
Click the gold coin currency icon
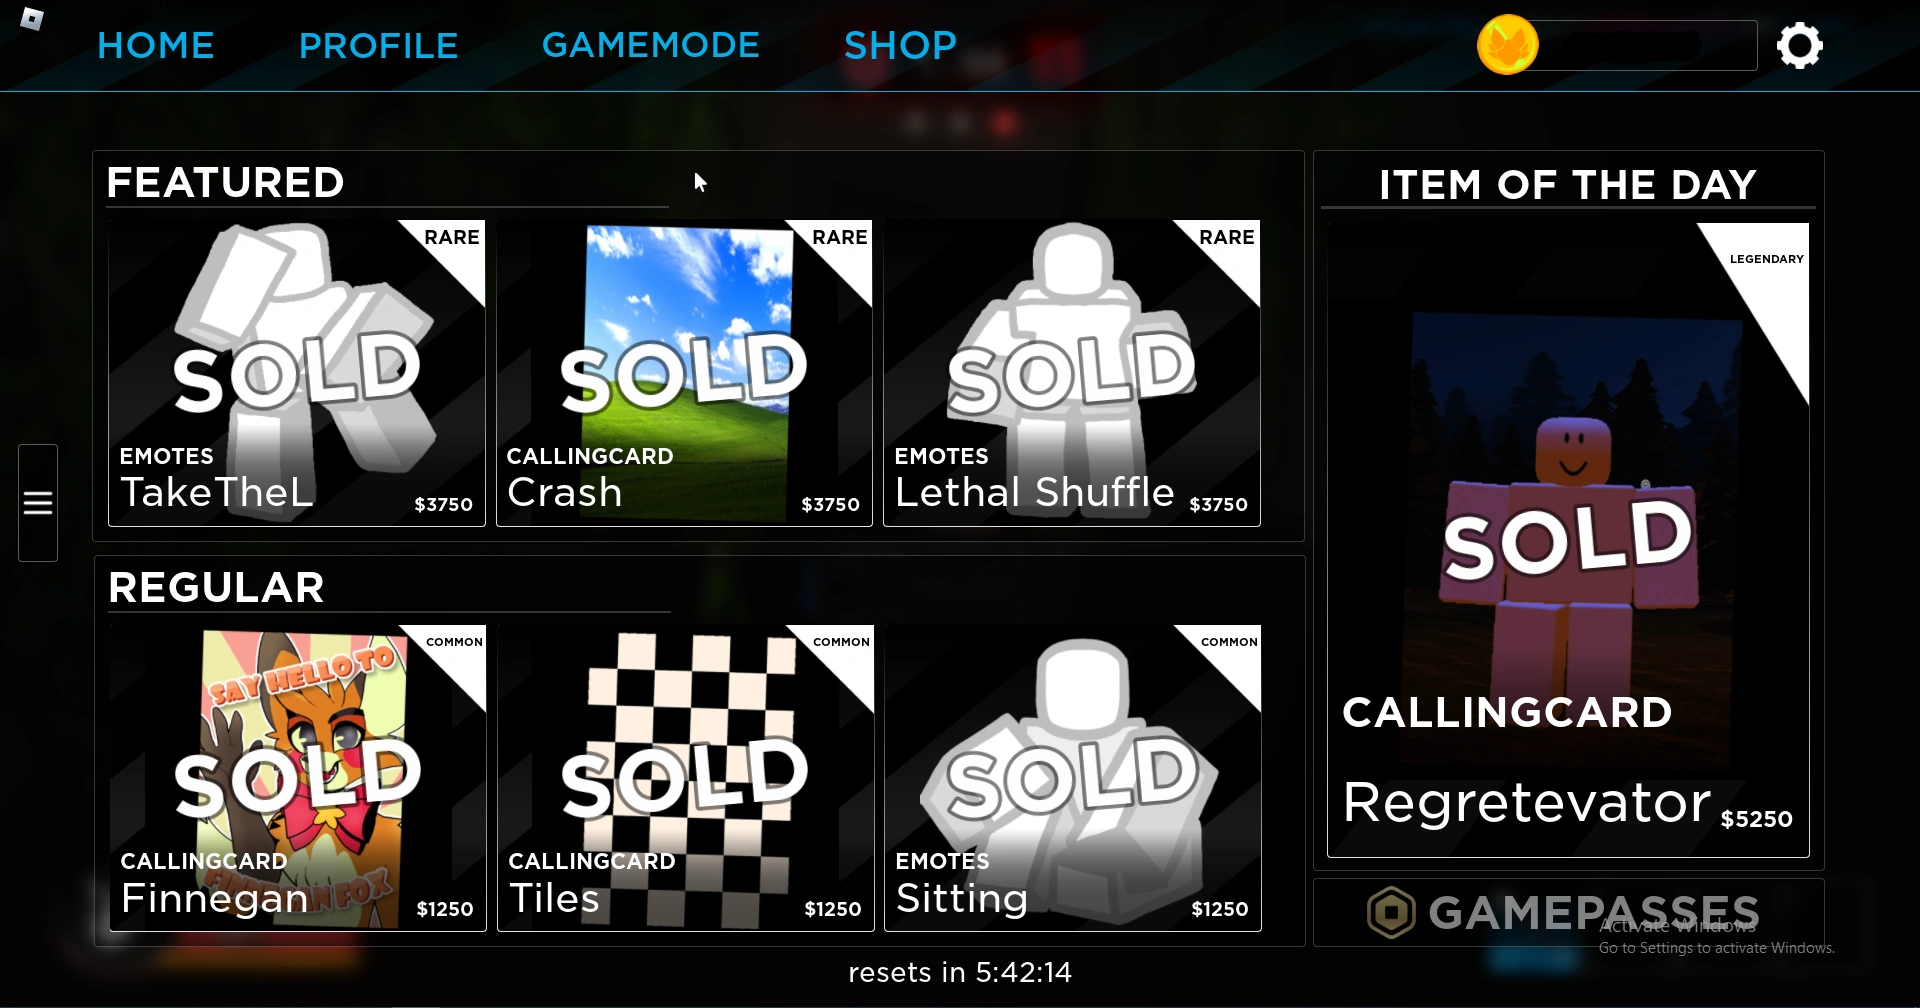tap(1508, 45)
